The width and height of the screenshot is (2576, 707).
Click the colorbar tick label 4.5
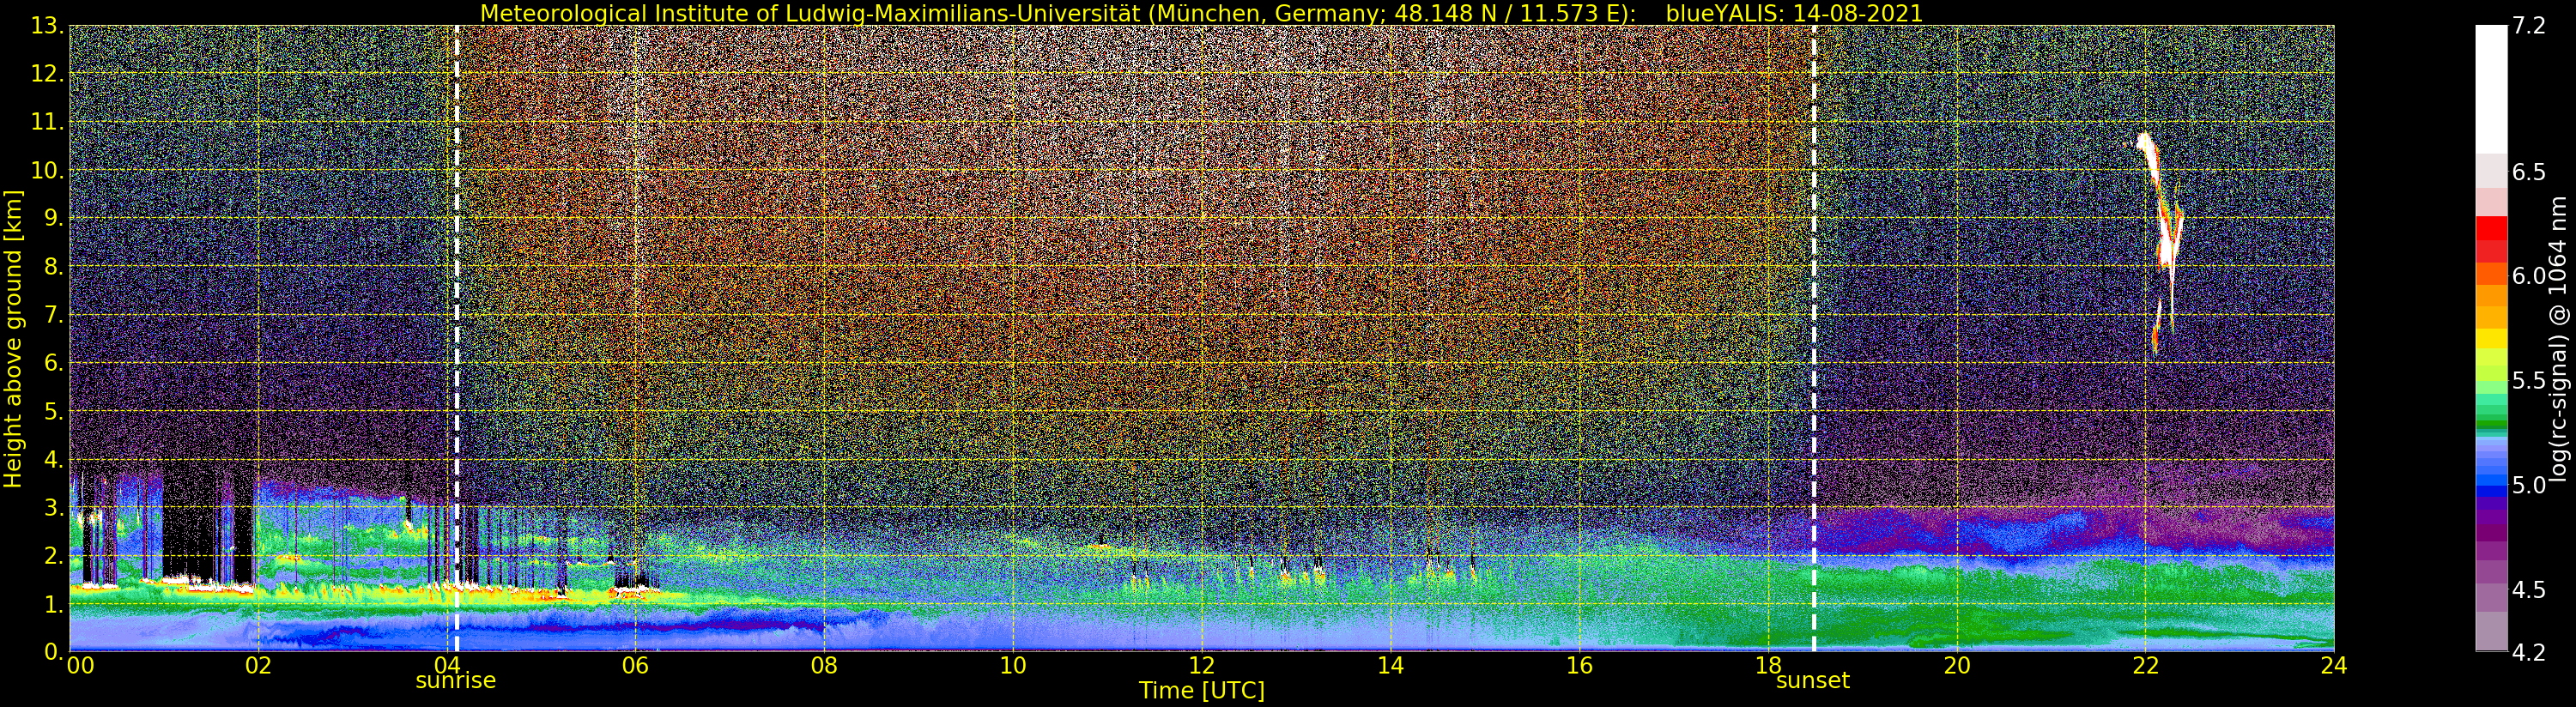[x=2528, y=590]
